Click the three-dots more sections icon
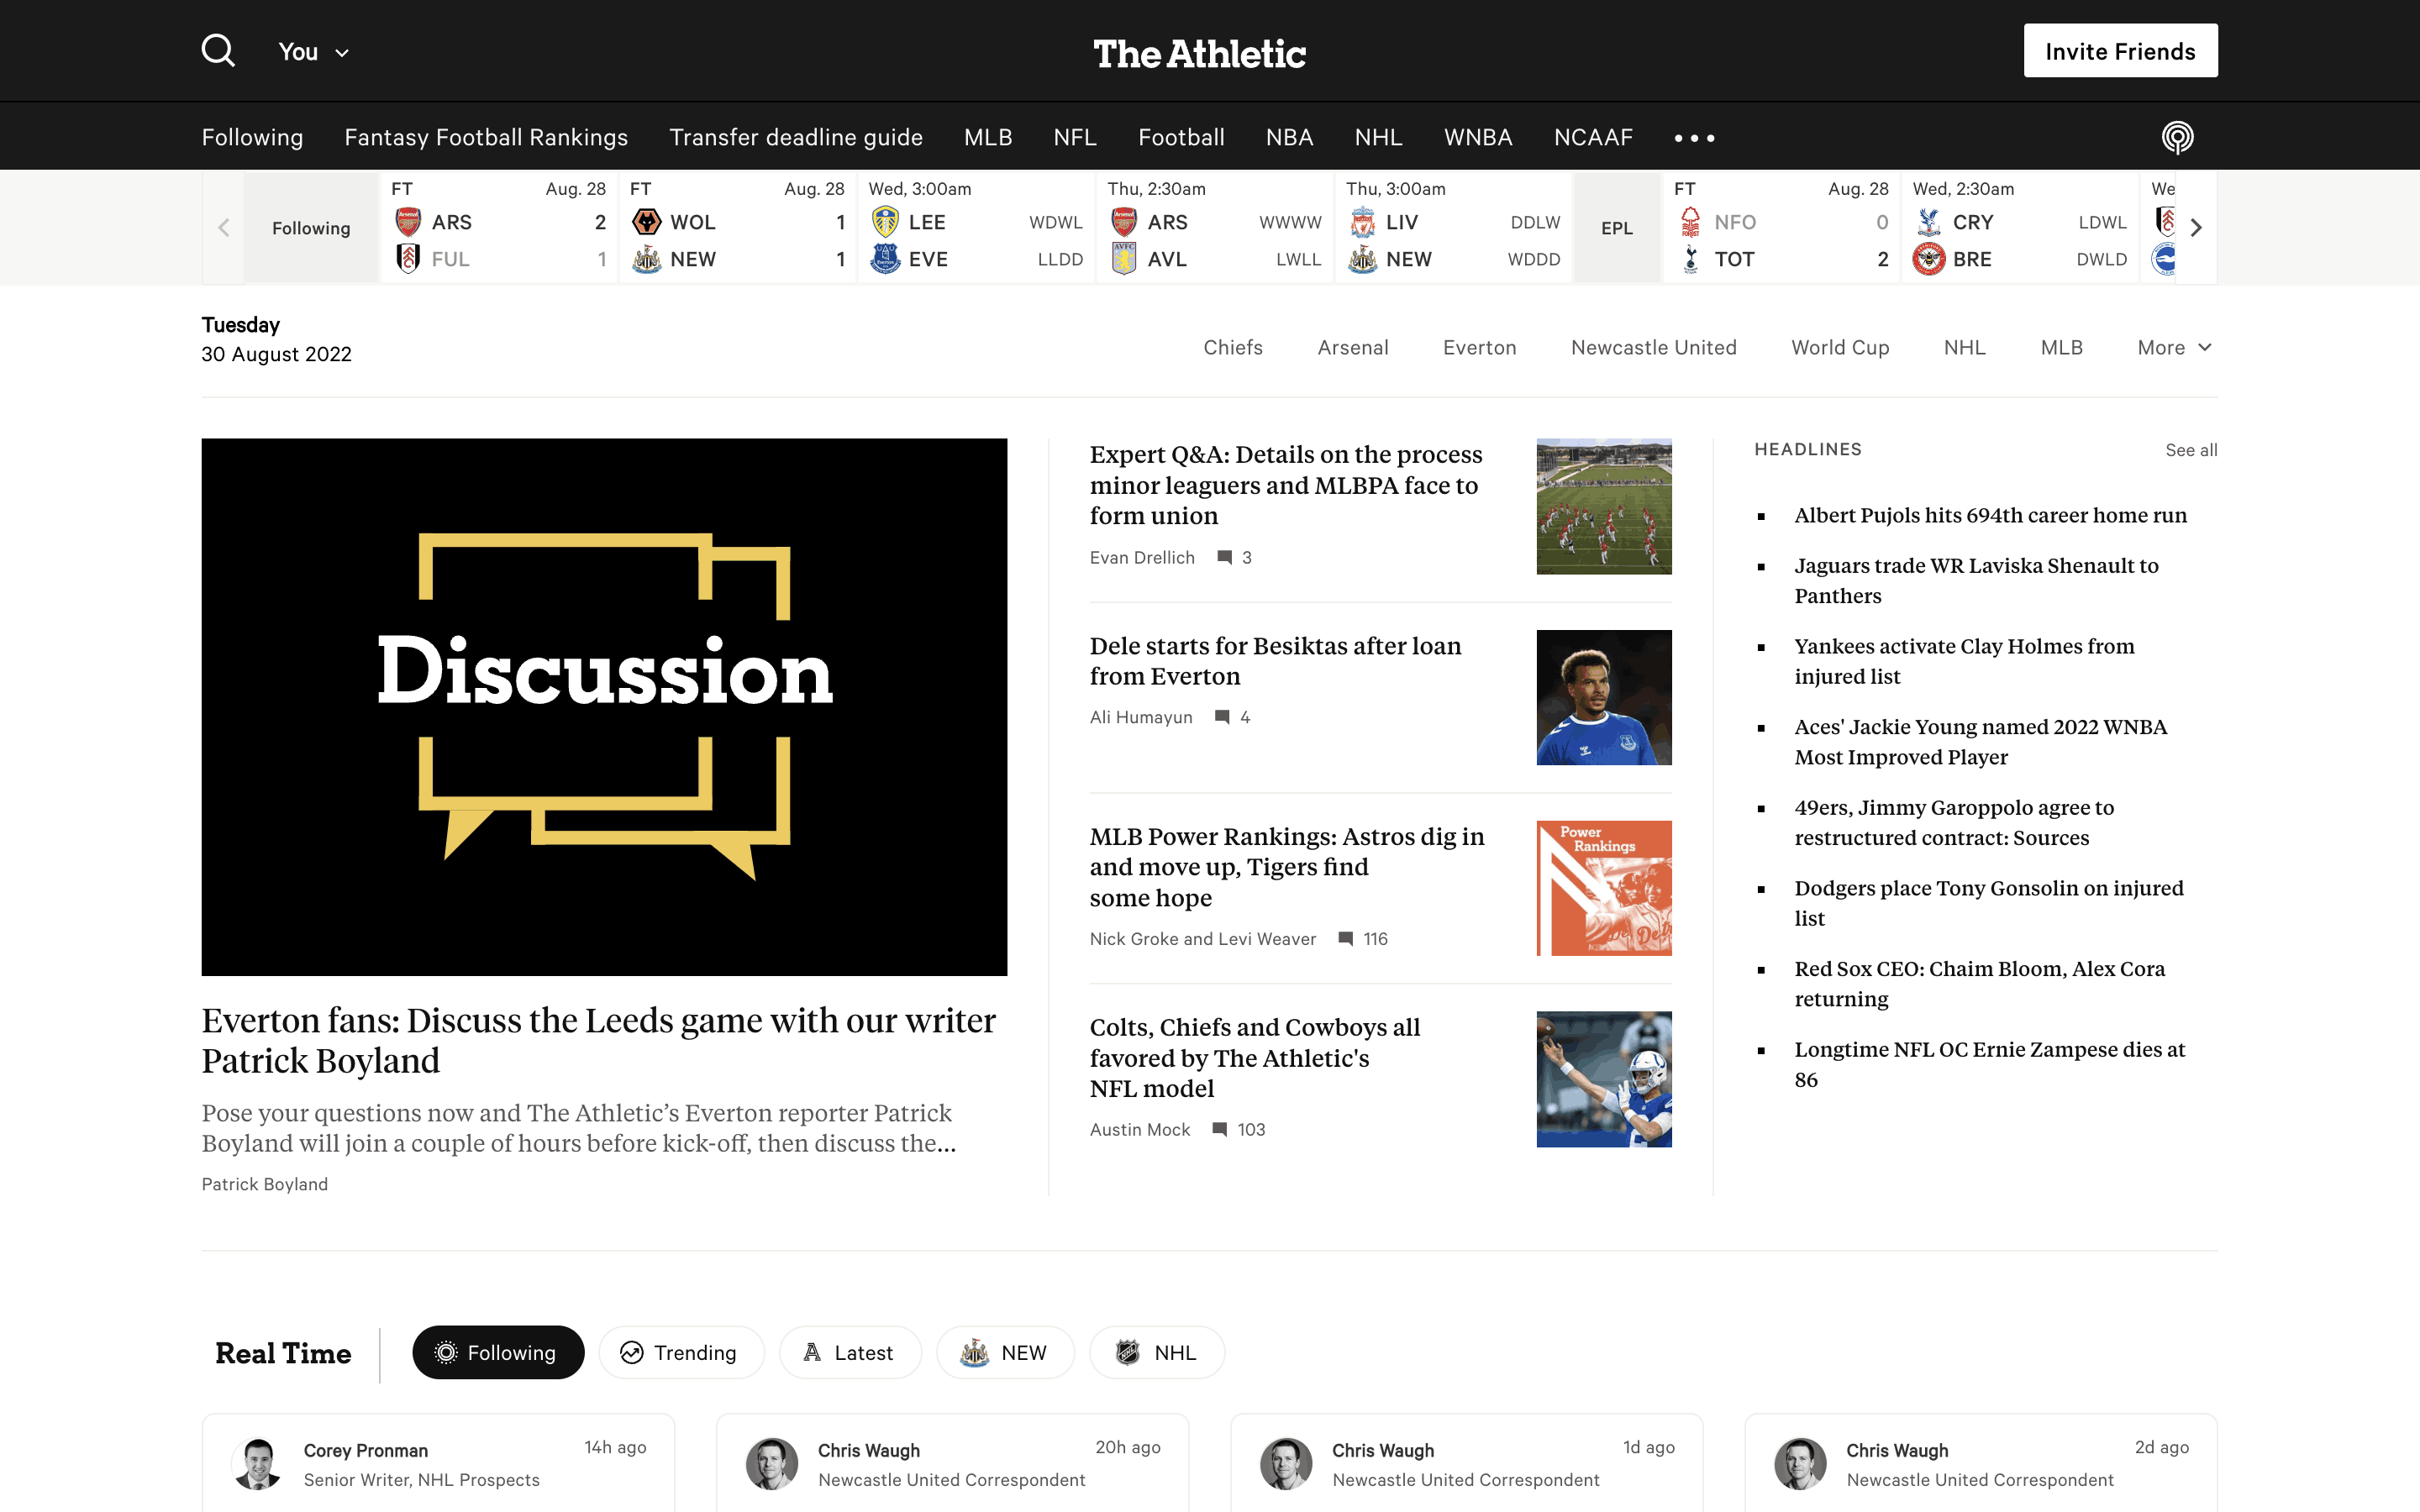The width and height of the screenshot is (2420, 1512). [x=1694, y=138]
